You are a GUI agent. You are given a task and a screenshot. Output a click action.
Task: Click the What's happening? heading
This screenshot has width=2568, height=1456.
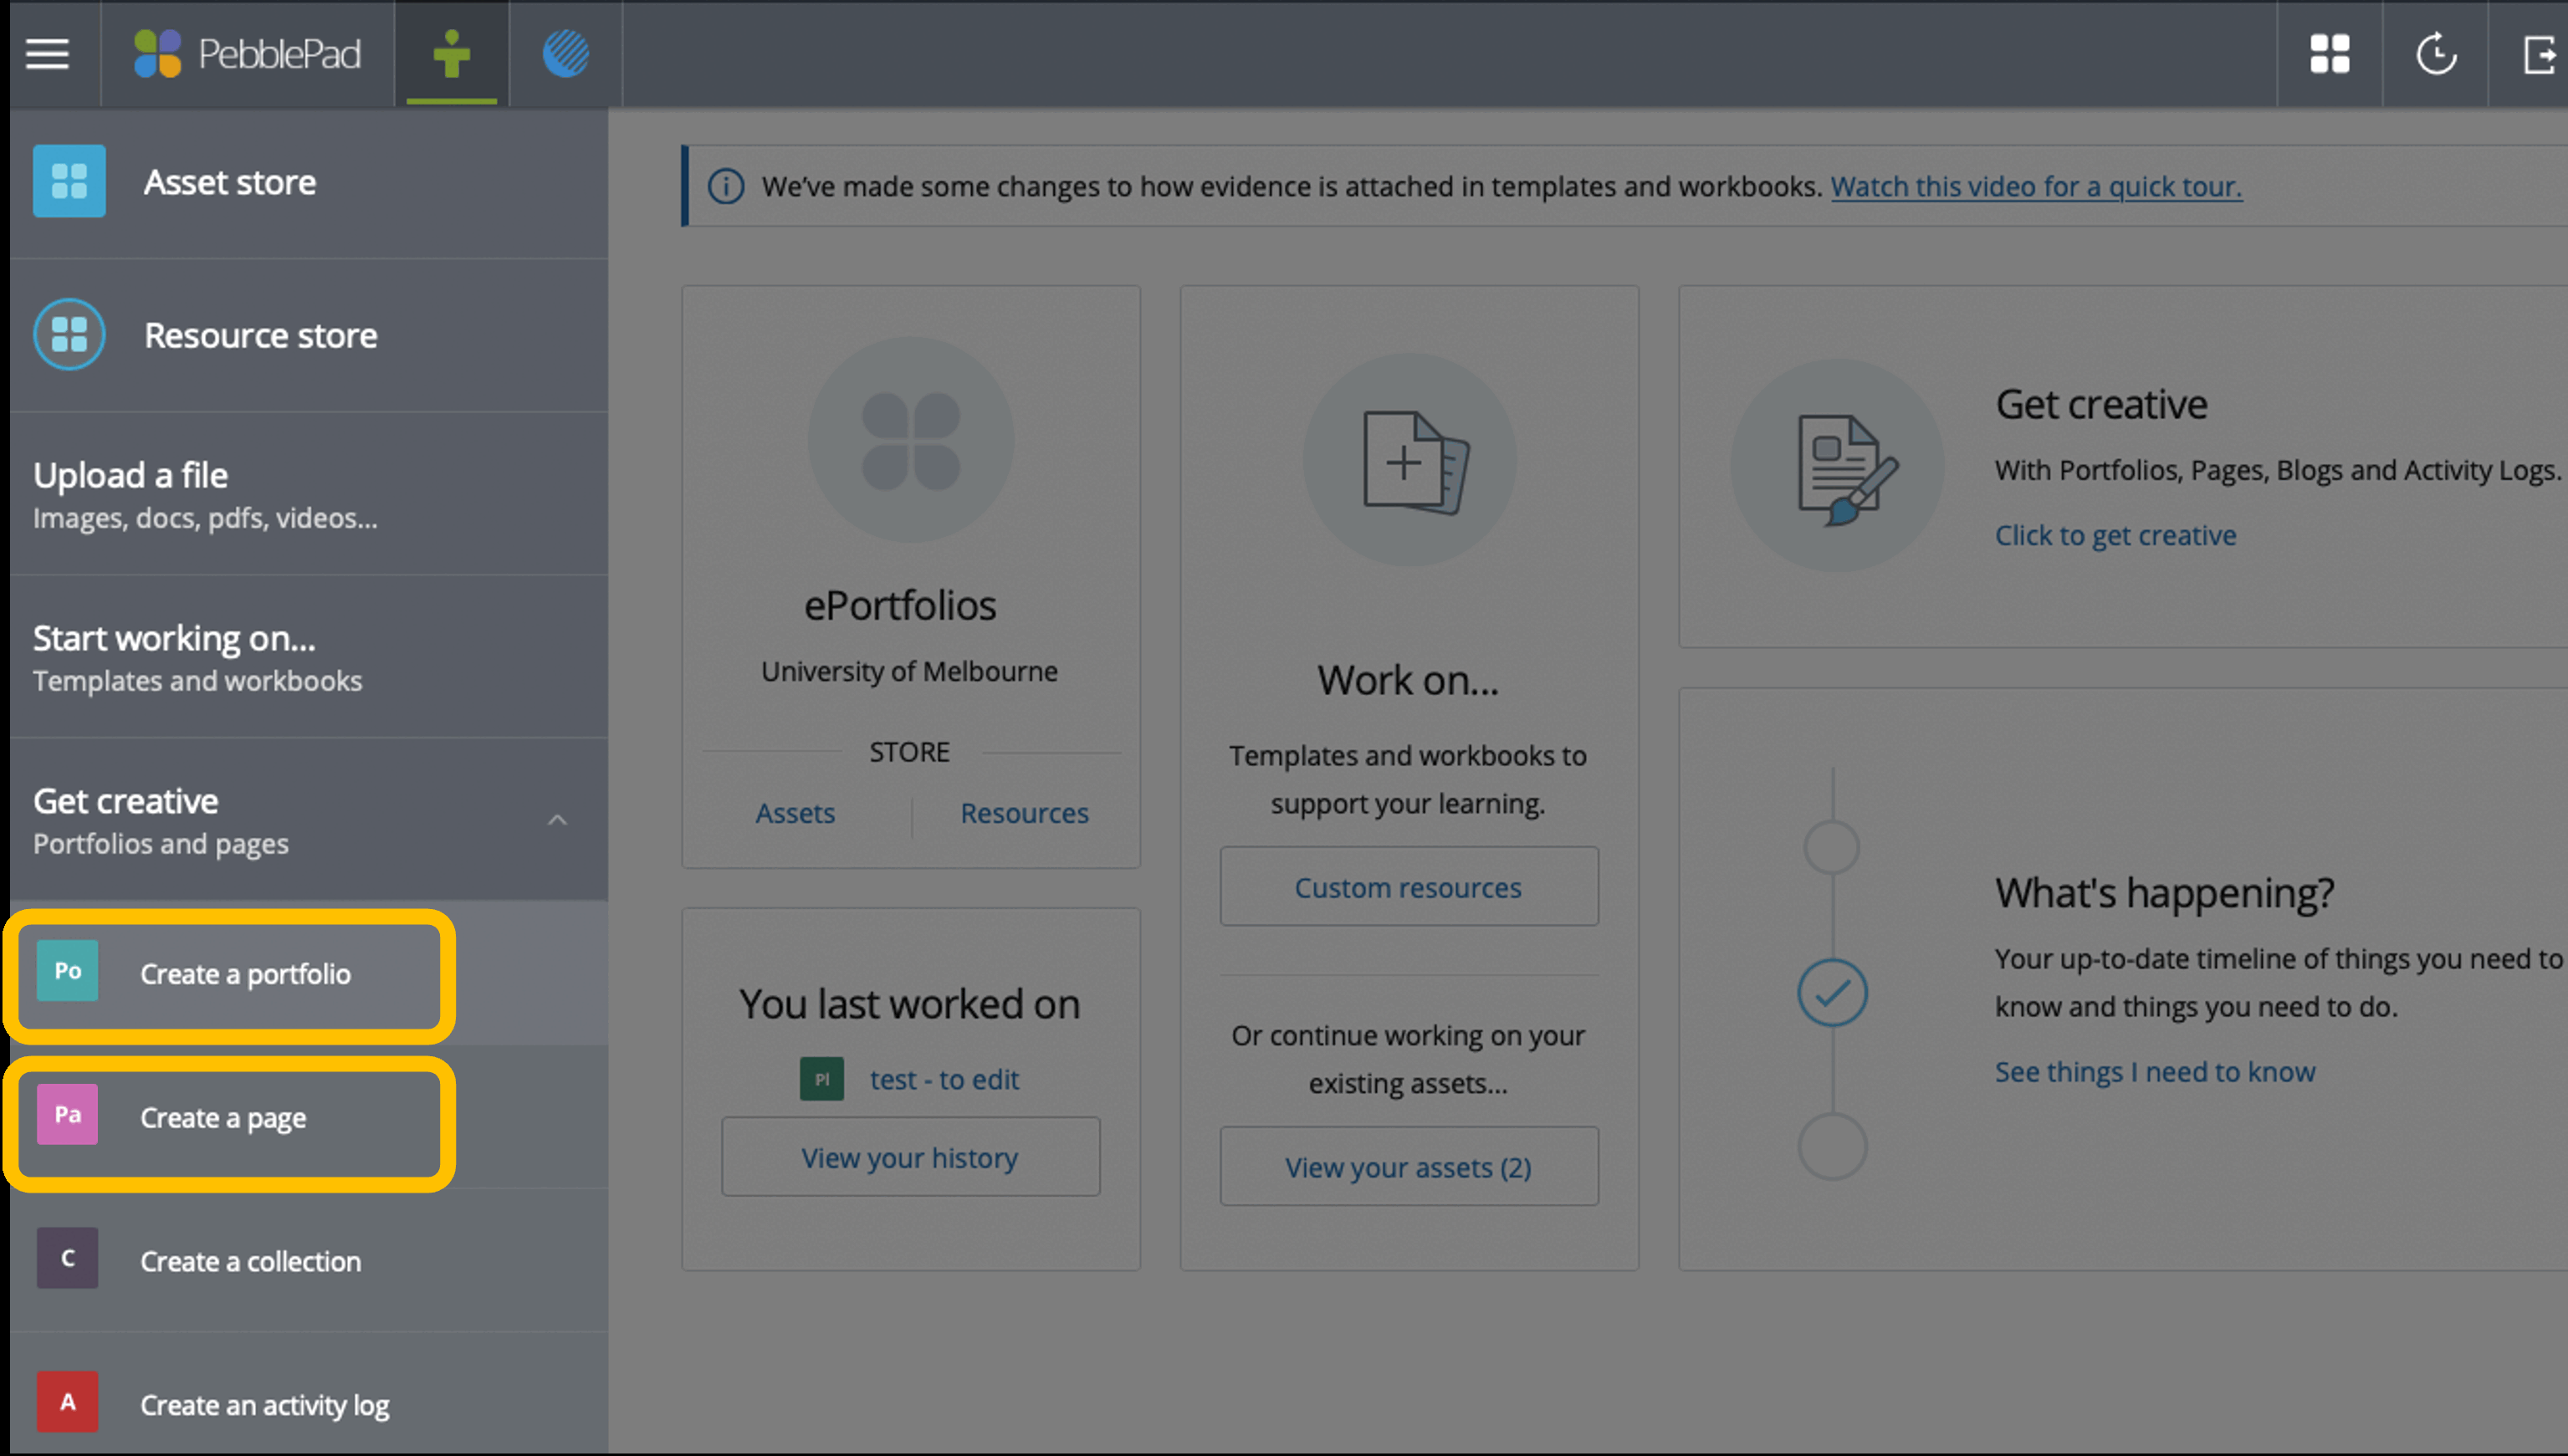[x=2164, y=892]
